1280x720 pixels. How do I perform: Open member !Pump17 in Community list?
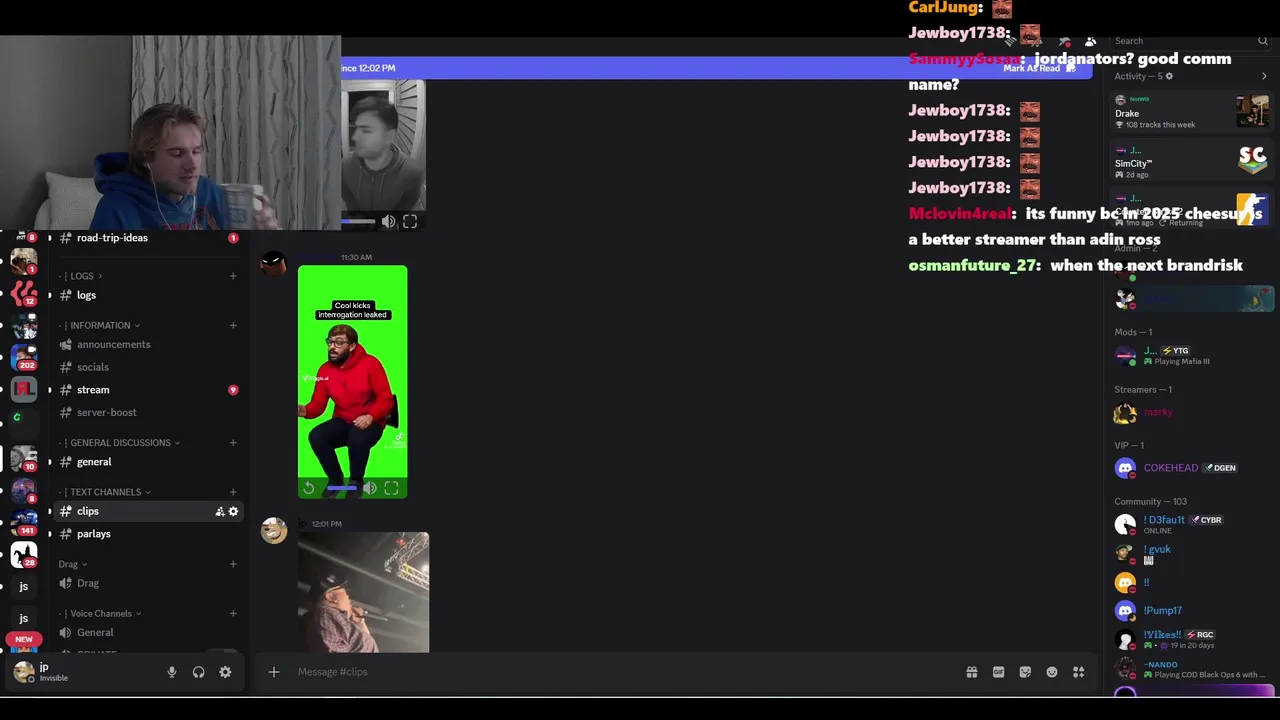[1191, 610]
